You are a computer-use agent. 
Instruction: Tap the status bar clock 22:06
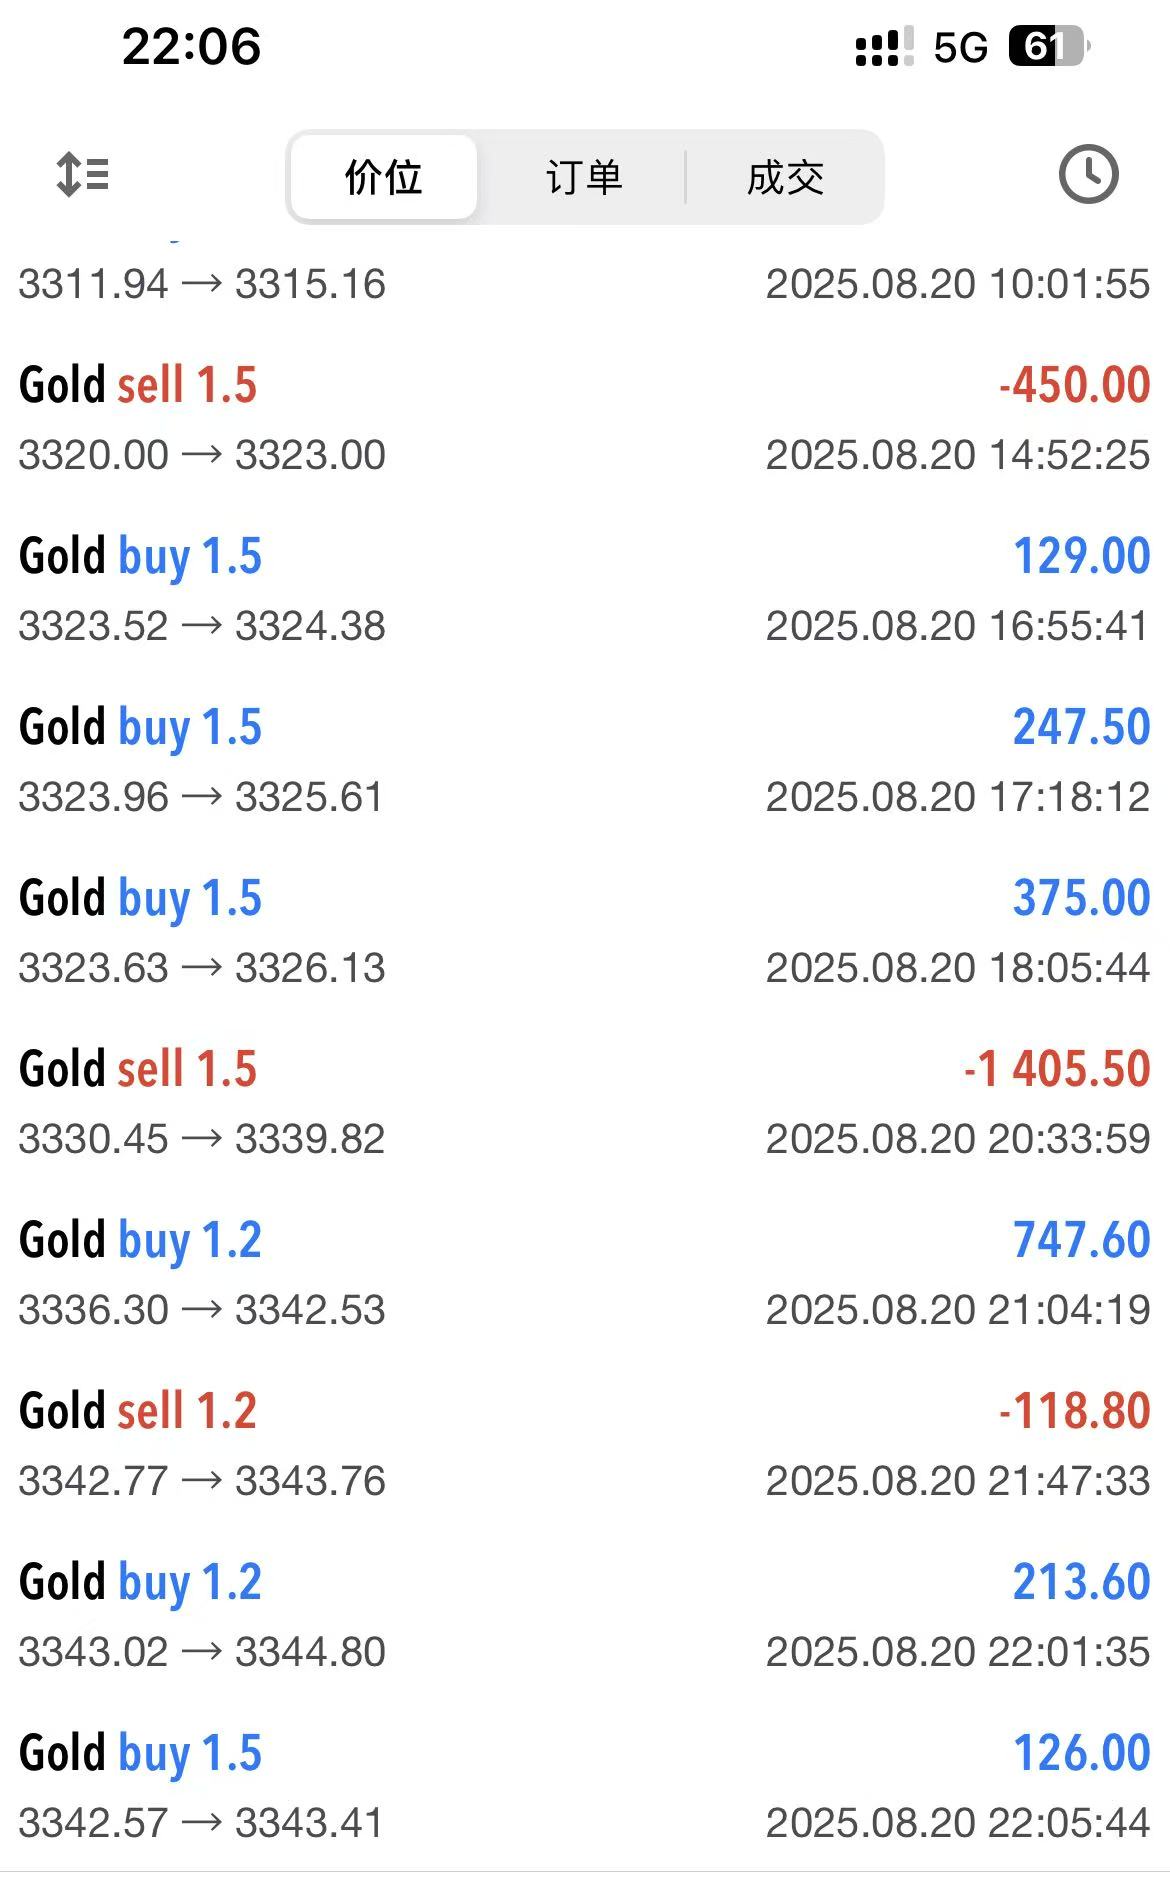pyautogui.click(x=191, y=47)
